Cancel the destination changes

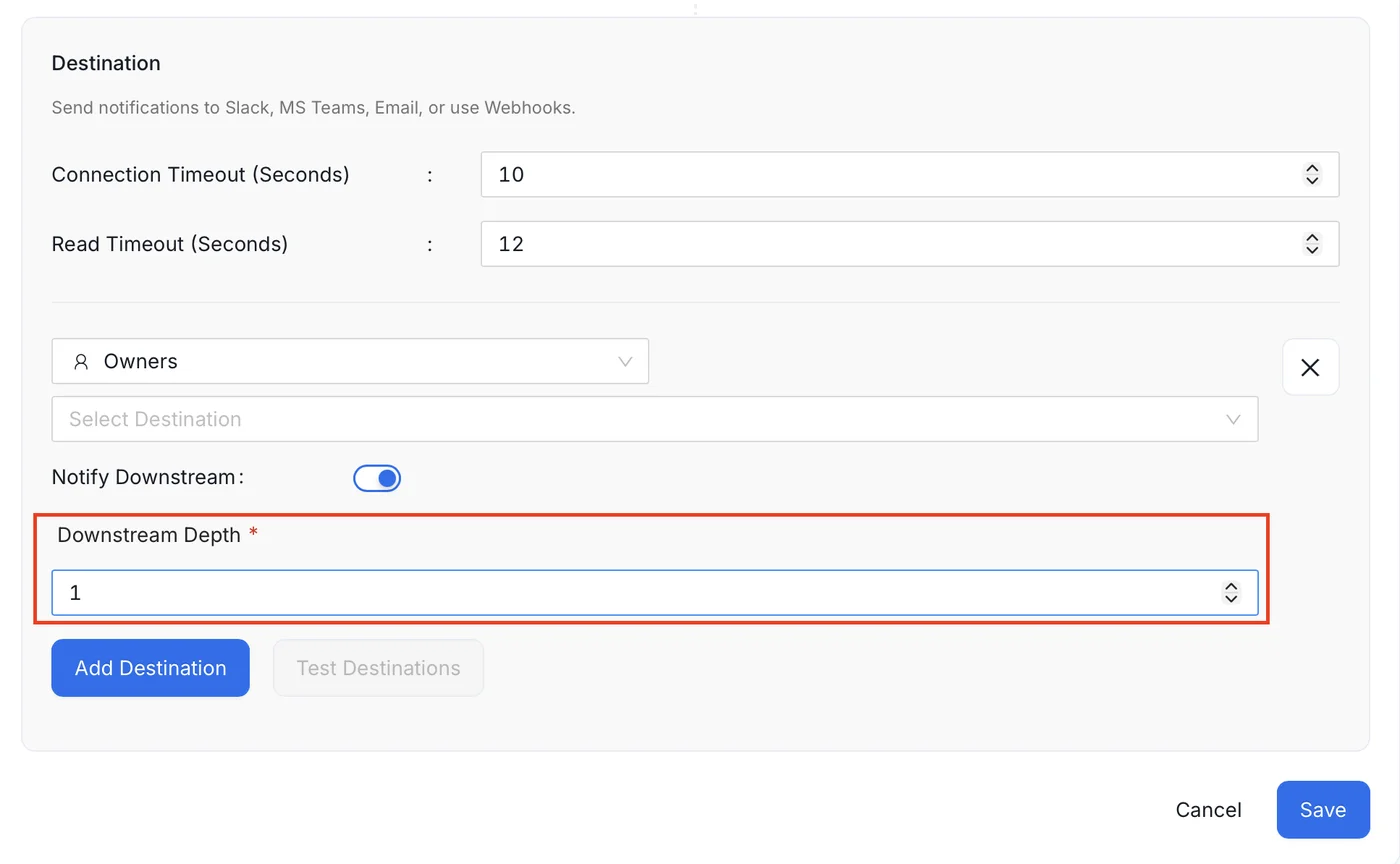[x=1208, y=810]
